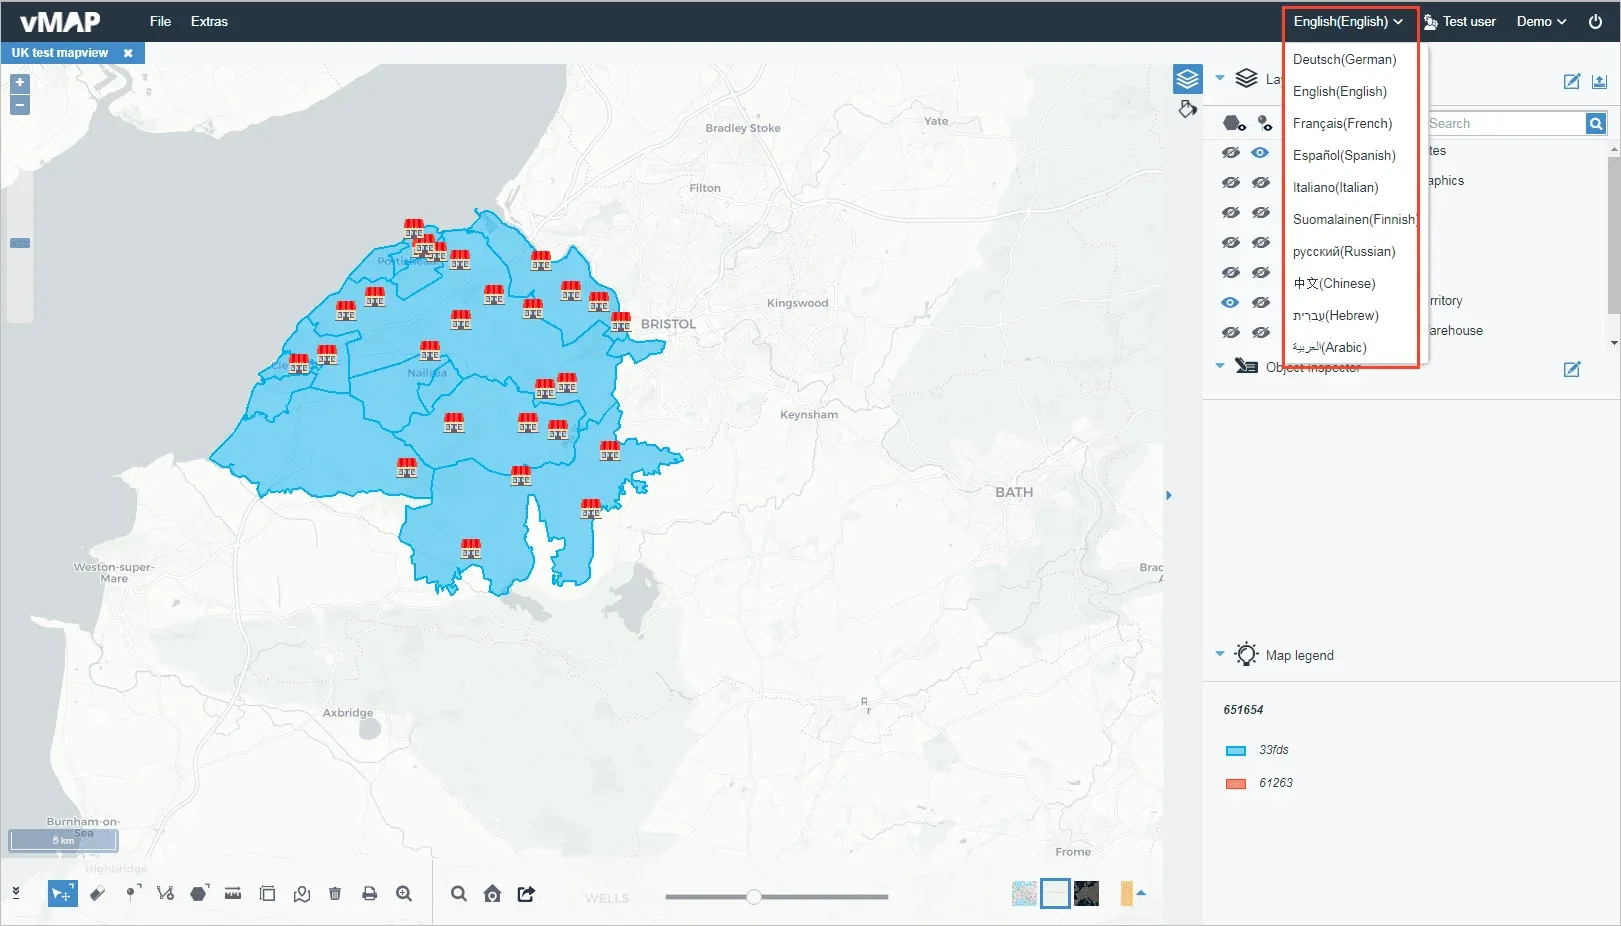This screenshot has width=1621, height=926.
Task: Click the eraser tool icon
Action: 97,894
